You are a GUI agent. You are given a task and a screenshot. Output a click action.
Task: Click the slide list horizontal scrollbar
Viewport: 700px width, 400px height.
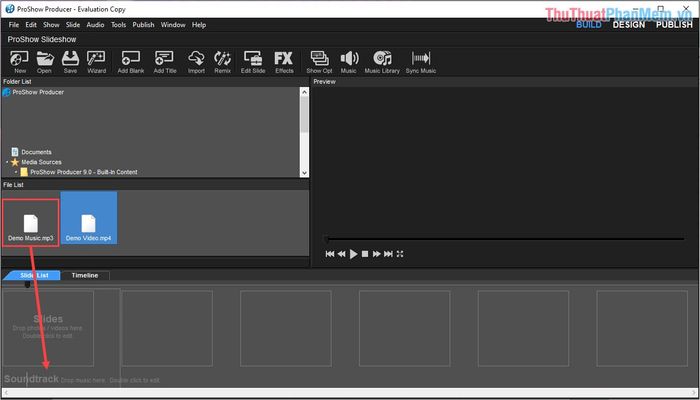[x=350, y=393]
